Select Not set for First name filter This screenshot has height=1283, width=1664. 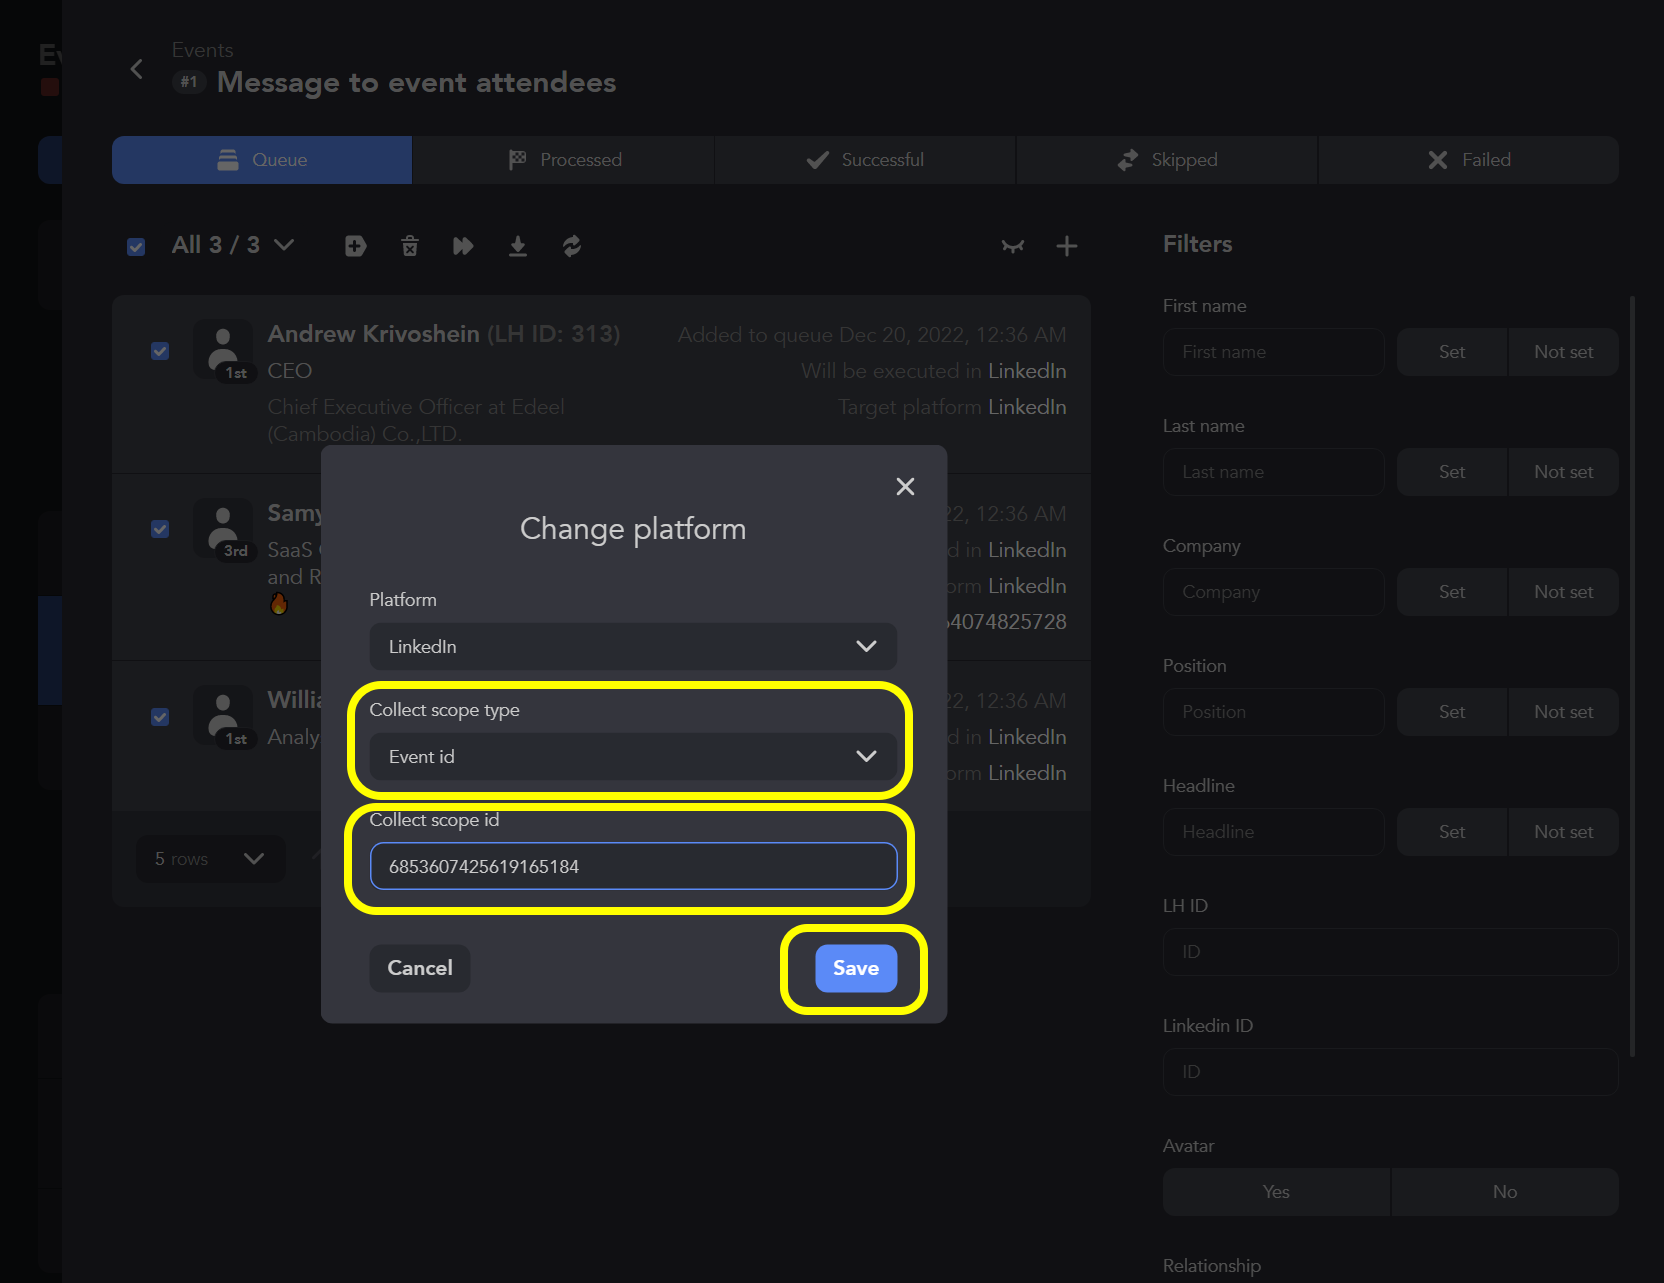[x=1563, y=352]
